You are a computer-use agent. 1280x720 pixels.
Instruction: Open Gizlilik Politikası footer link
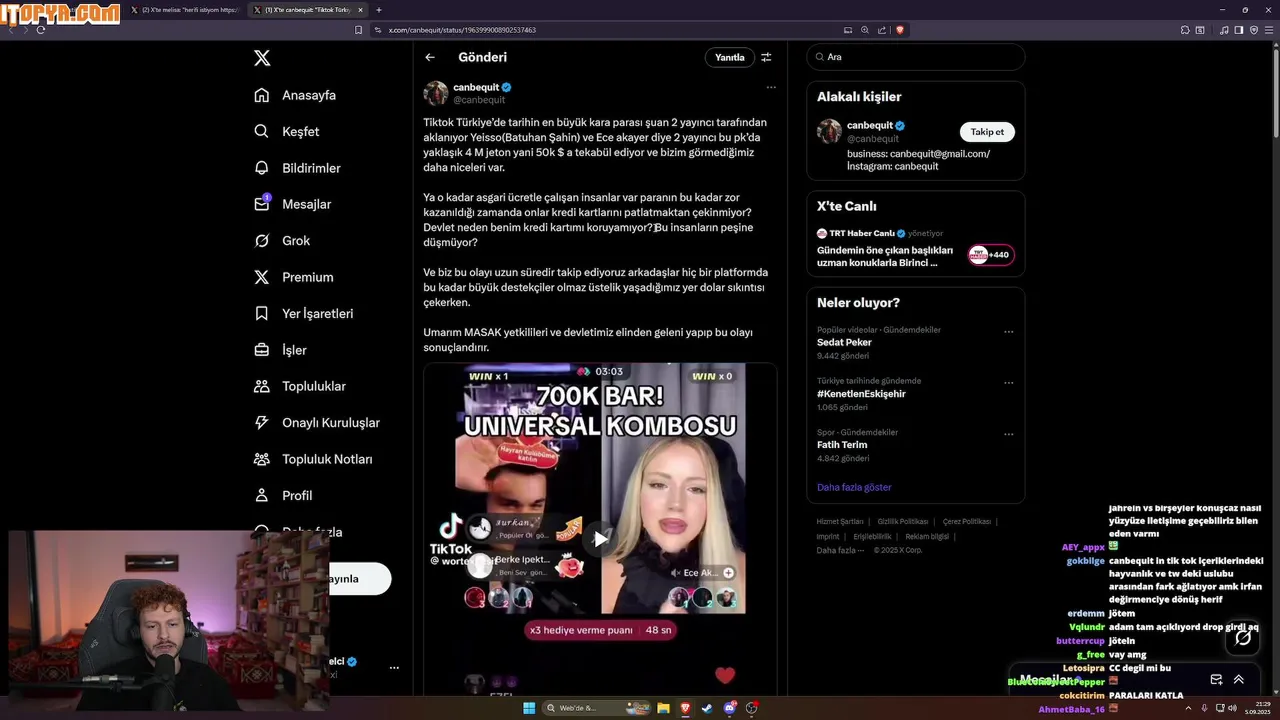(x=903, y=521)
